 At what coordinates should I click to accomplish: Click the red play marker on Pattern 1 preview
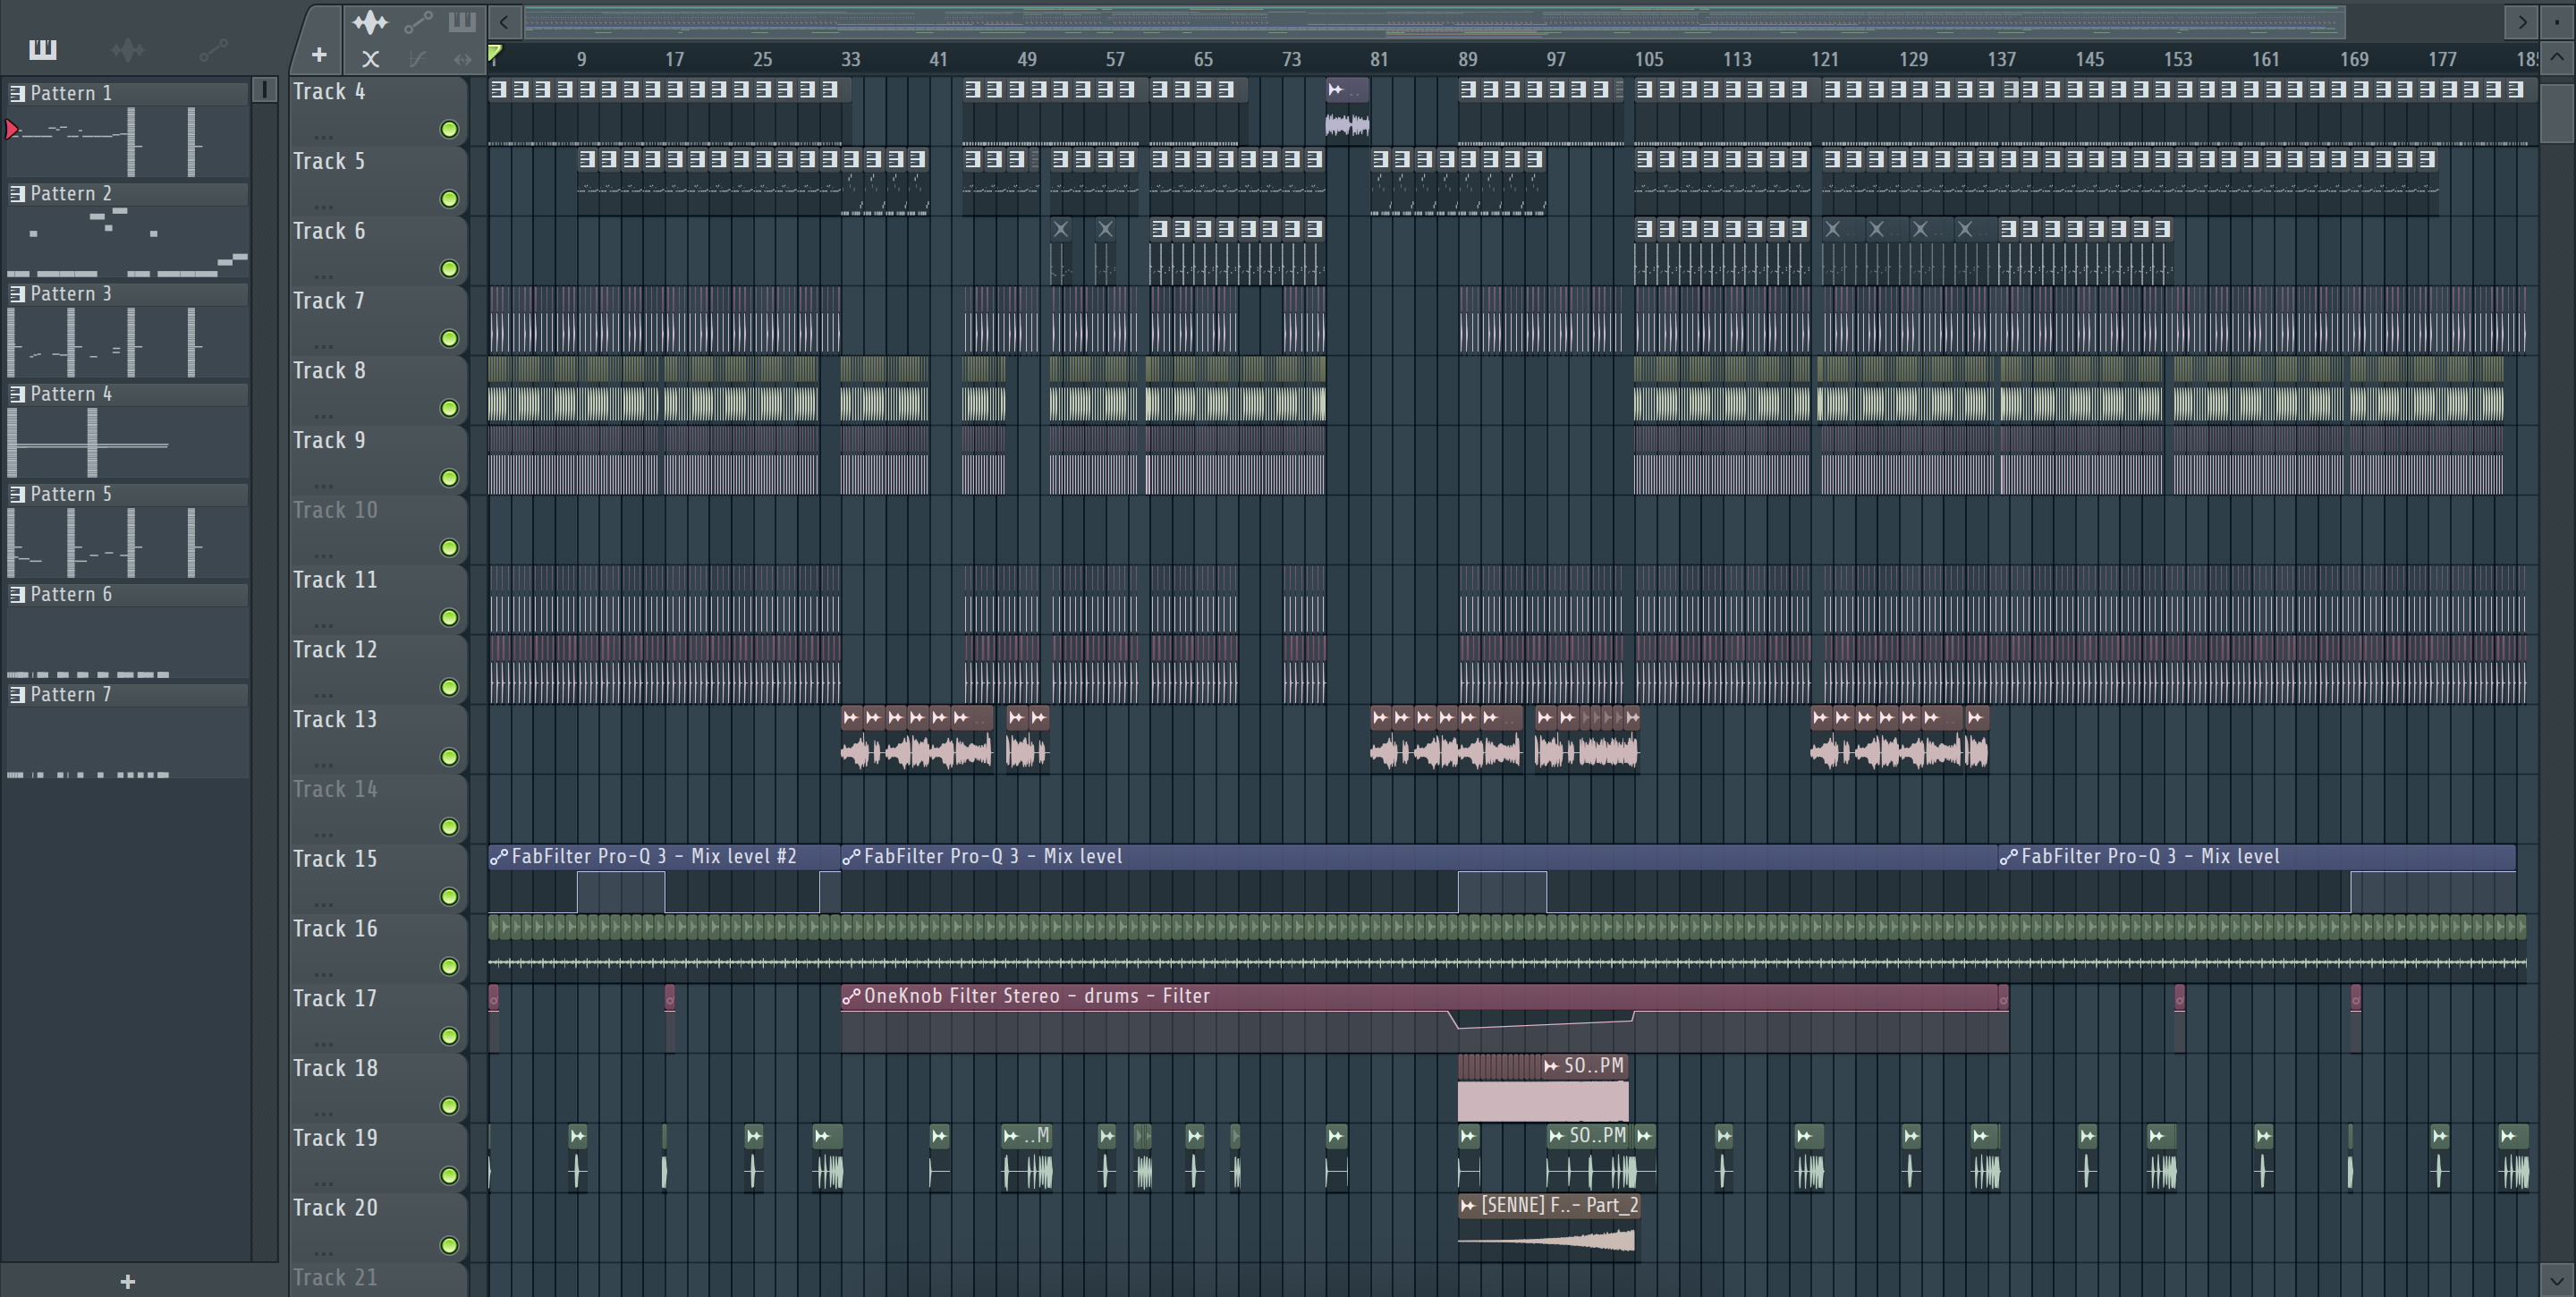pos(12,129)
